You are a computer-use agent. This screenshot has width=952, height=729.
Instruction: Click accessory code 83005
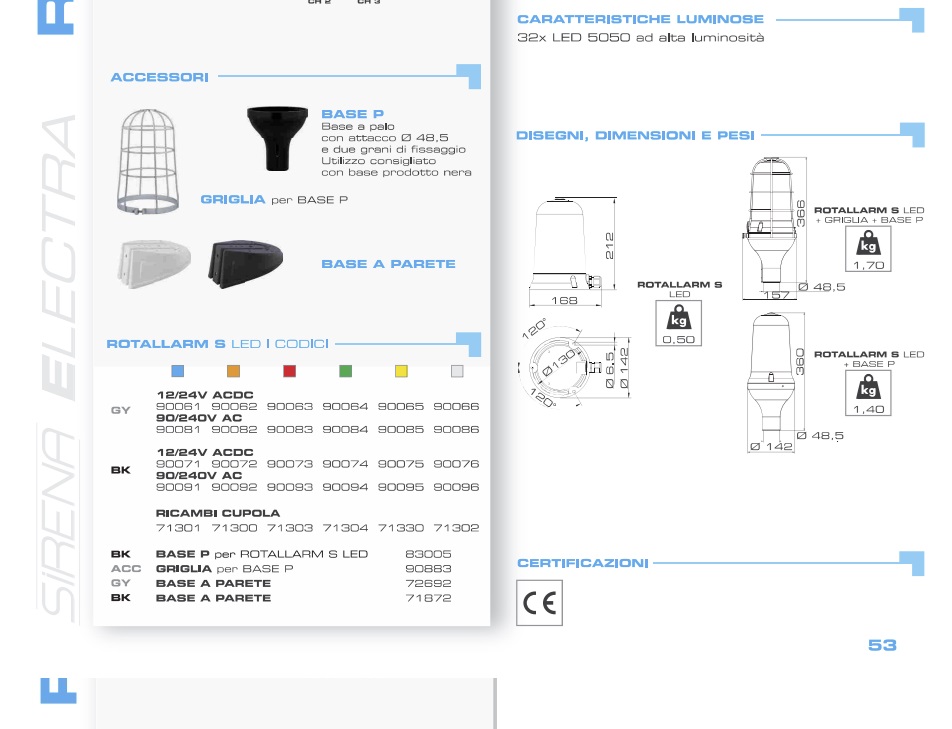coord(428,554)
